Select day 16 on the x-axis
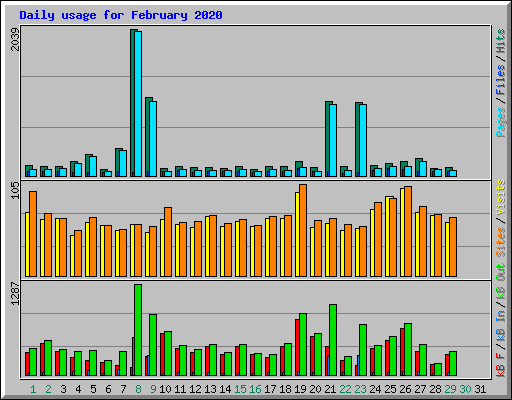The height and width of the screenshot is (400, 512). 255,389
